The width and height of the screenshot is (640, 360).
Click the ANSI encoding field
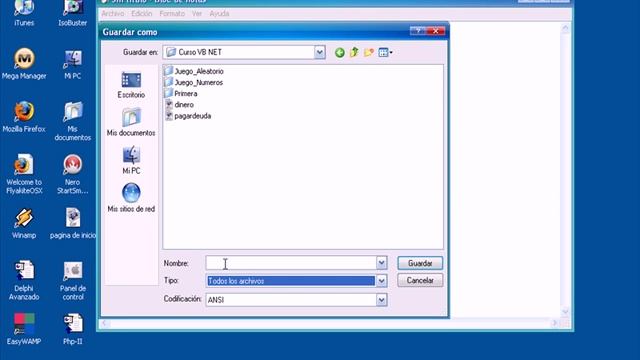291,300
